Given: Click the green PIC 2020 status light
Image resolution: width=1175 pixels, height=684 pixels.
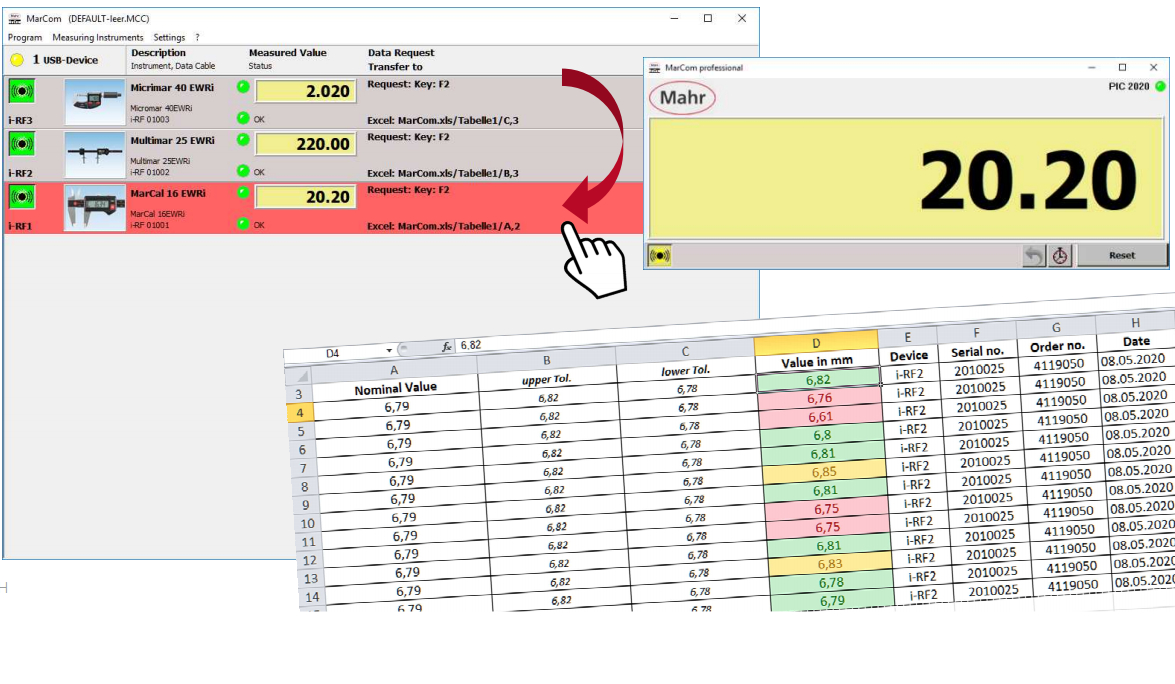Looking at the screenshot, I should [x=1160, y=87].
